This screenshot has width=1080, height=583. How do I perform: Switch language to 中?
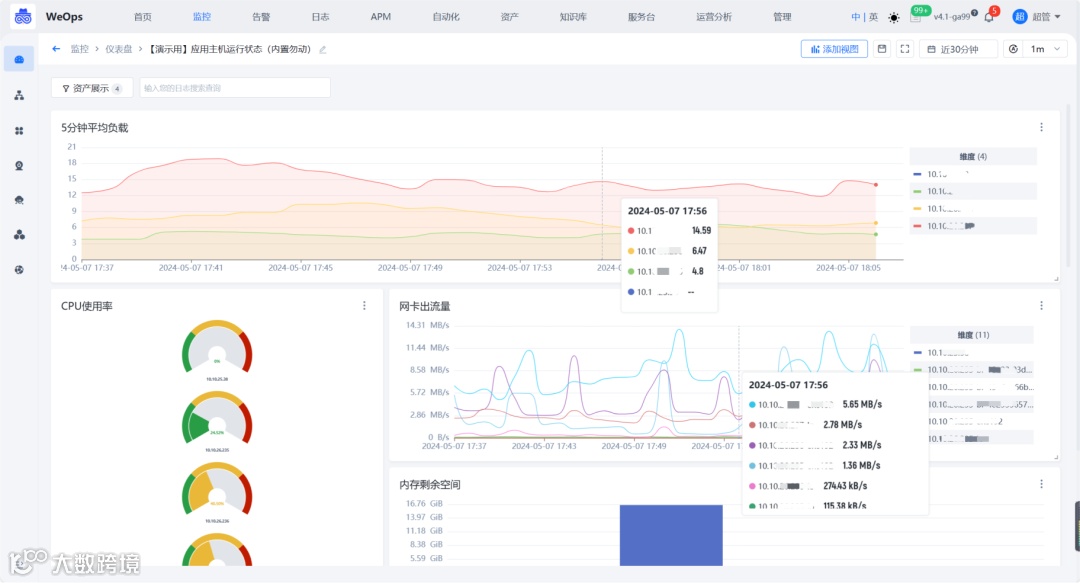pyautogui.click(x=855, y=17)
